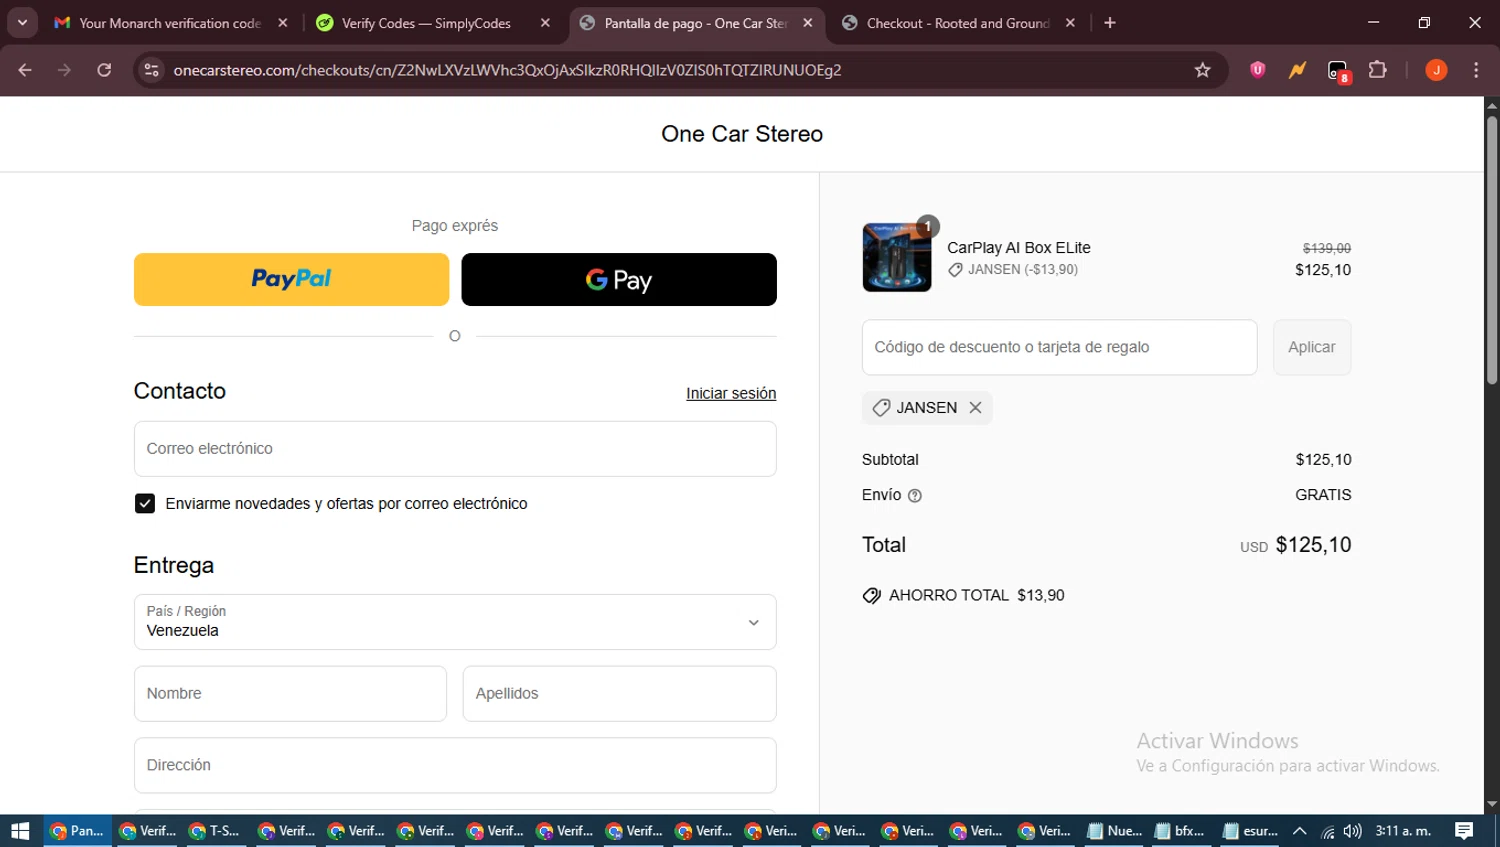Open the network Wi-Fi tray icon
The width and height of the screenshot is (1500, 847).
(x=1327, y=831)
